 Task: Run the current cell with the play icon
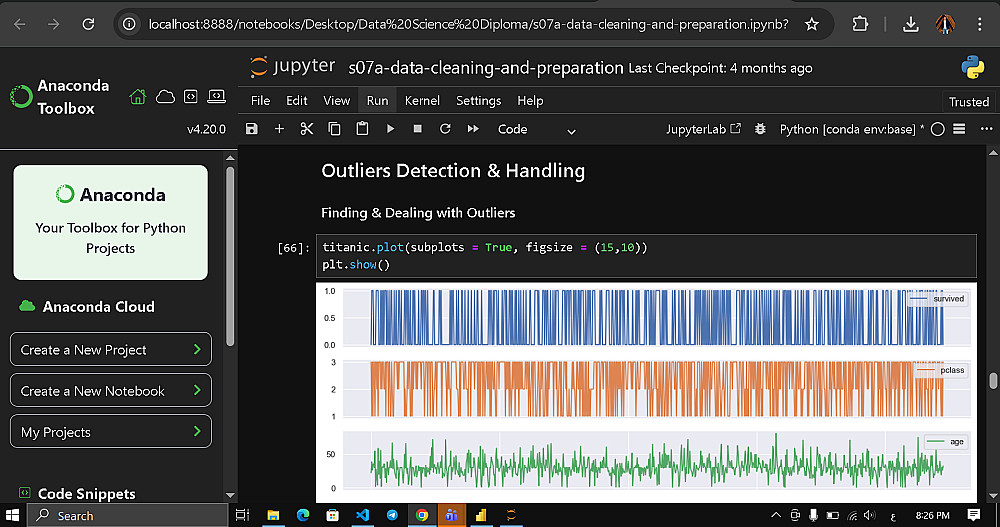(390, 129)
